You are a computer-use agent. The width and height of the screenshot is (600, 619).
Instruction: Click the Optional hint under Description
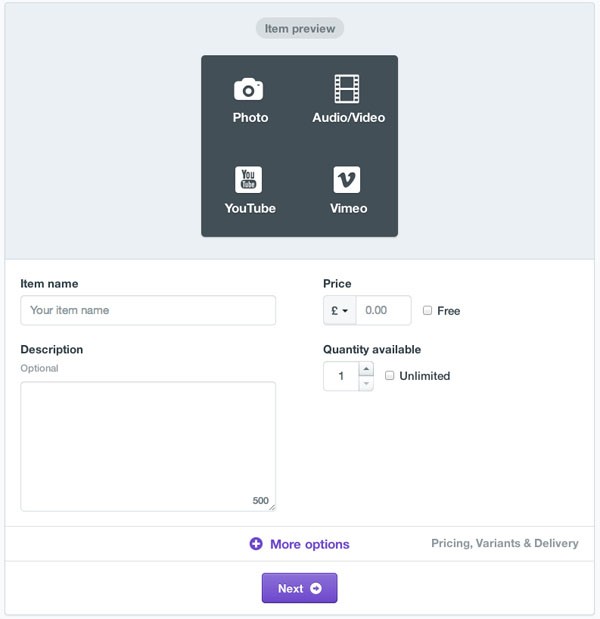[x=39, y=368]
